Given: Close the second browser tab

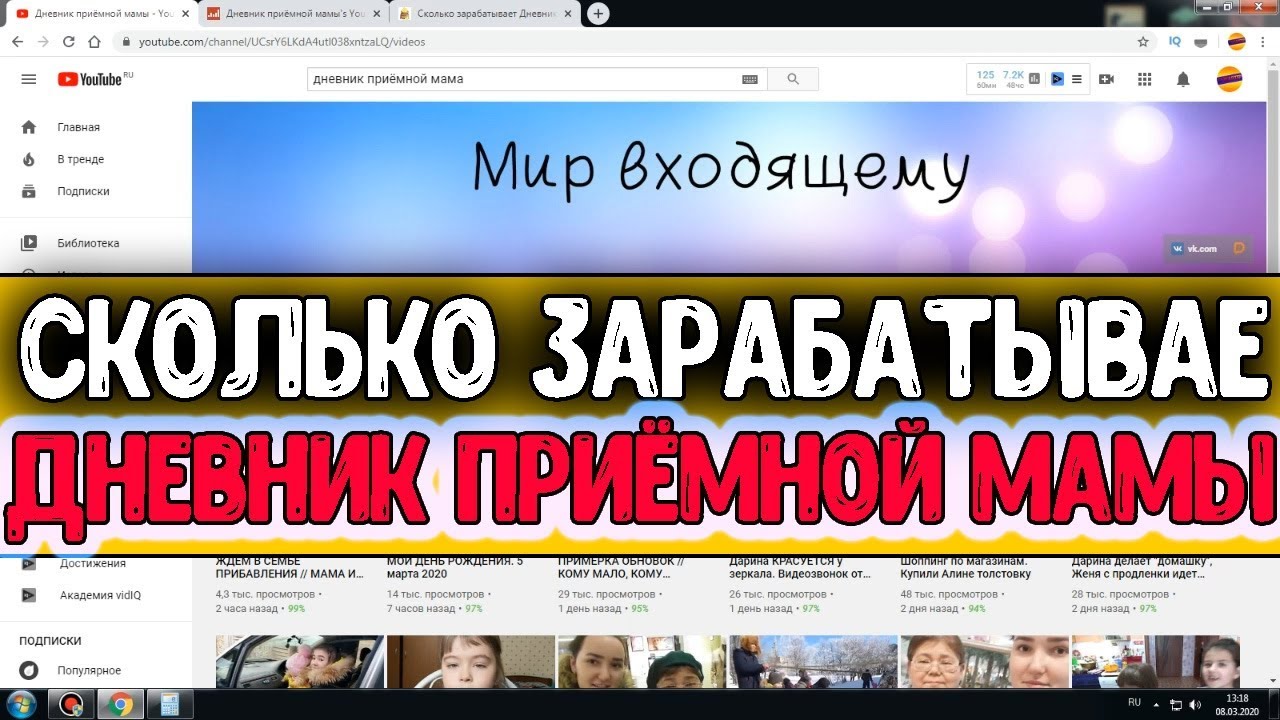Looking at the screenshot, I should click(376, 14).
